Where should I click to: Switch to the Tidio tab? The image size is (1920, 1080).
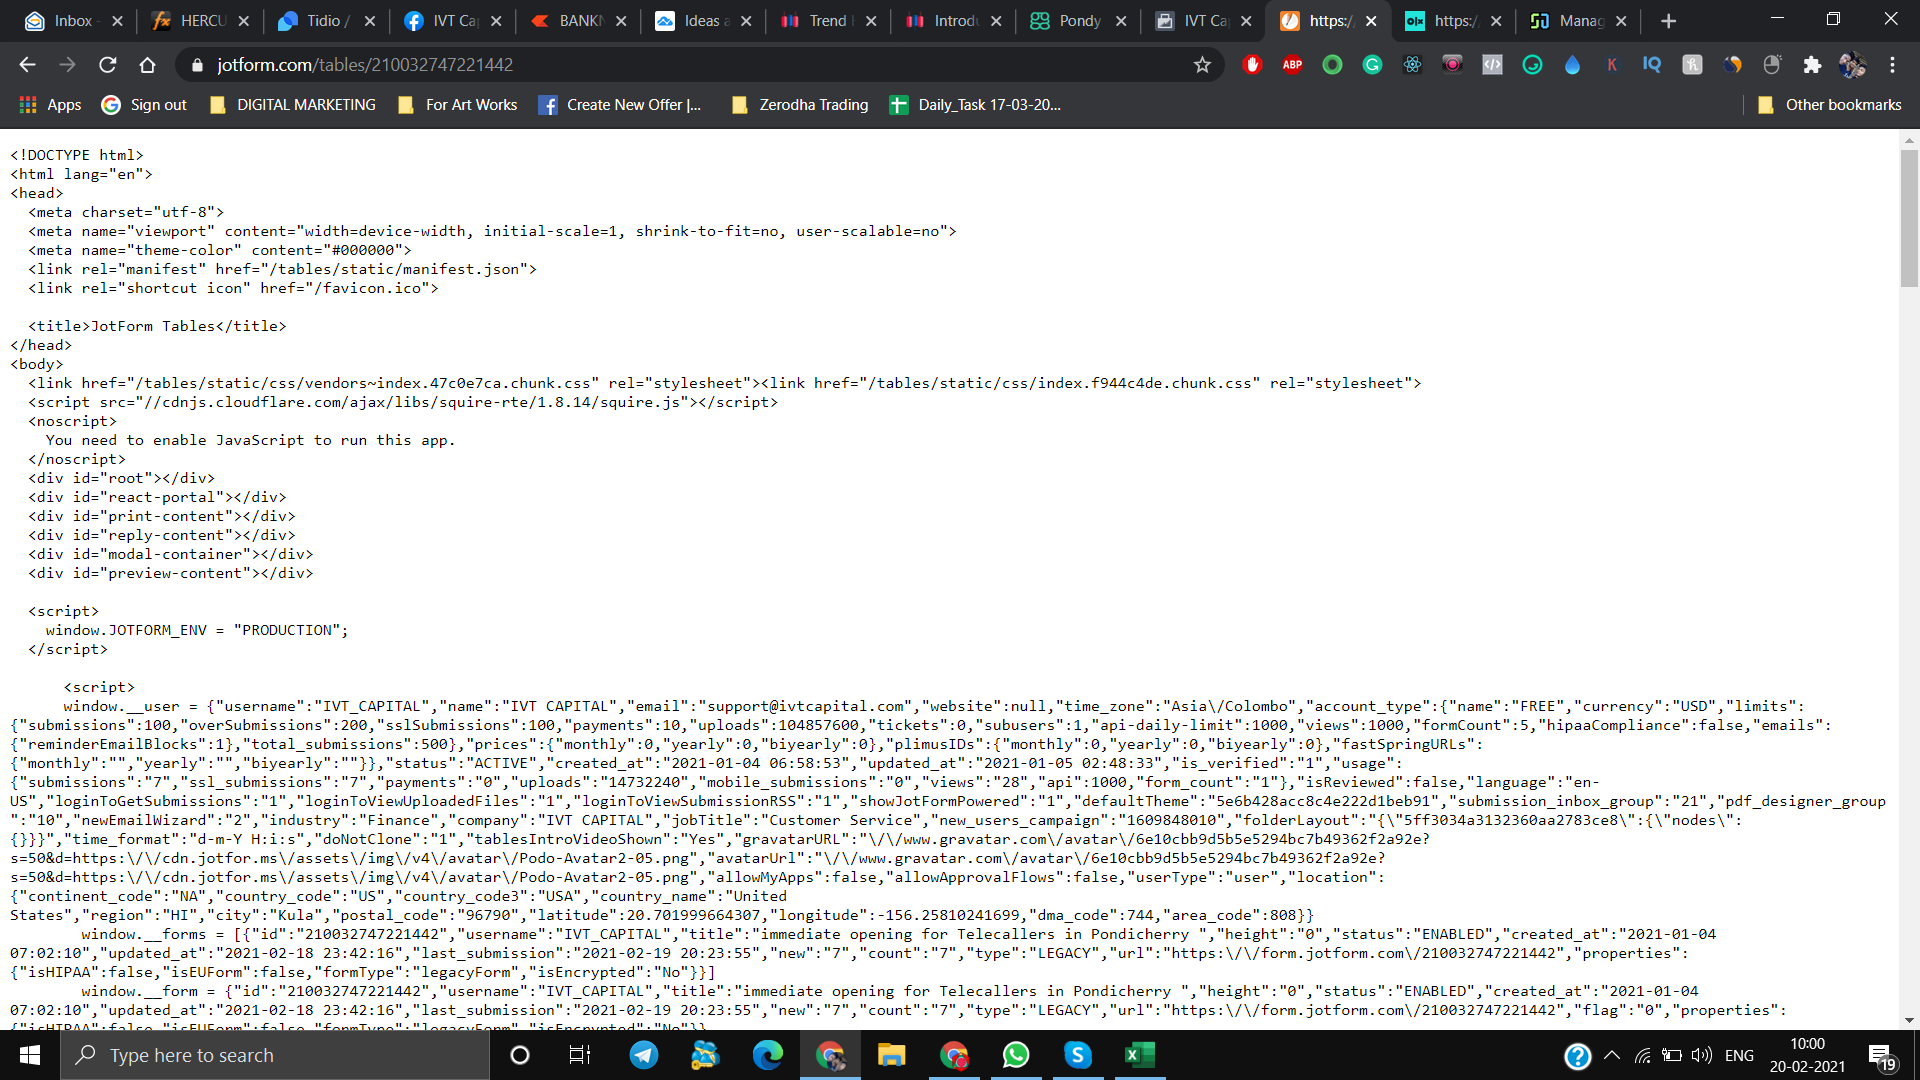[320, 20]
